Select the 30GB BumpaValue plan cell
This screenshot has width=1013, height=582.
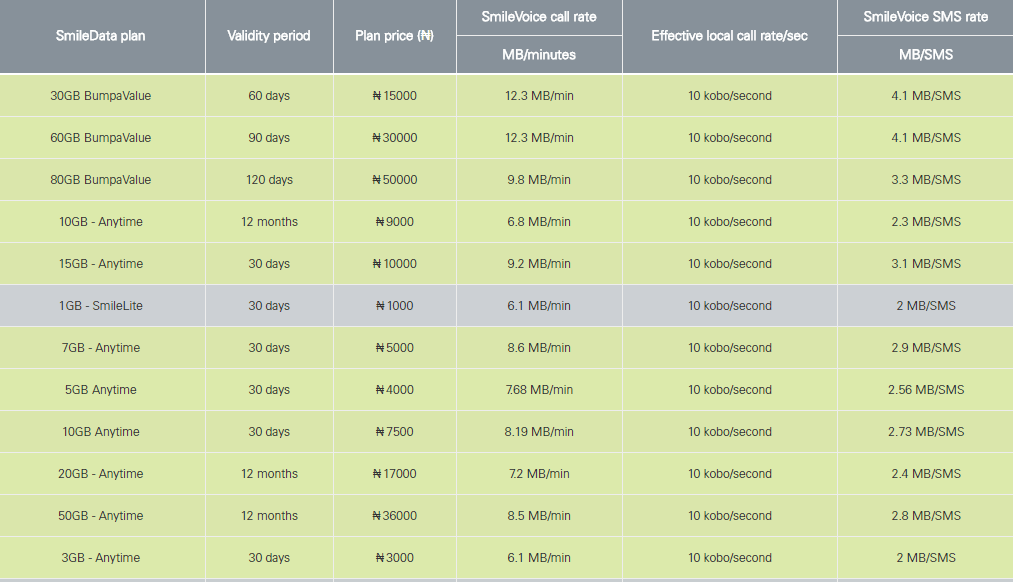[101, 96]
